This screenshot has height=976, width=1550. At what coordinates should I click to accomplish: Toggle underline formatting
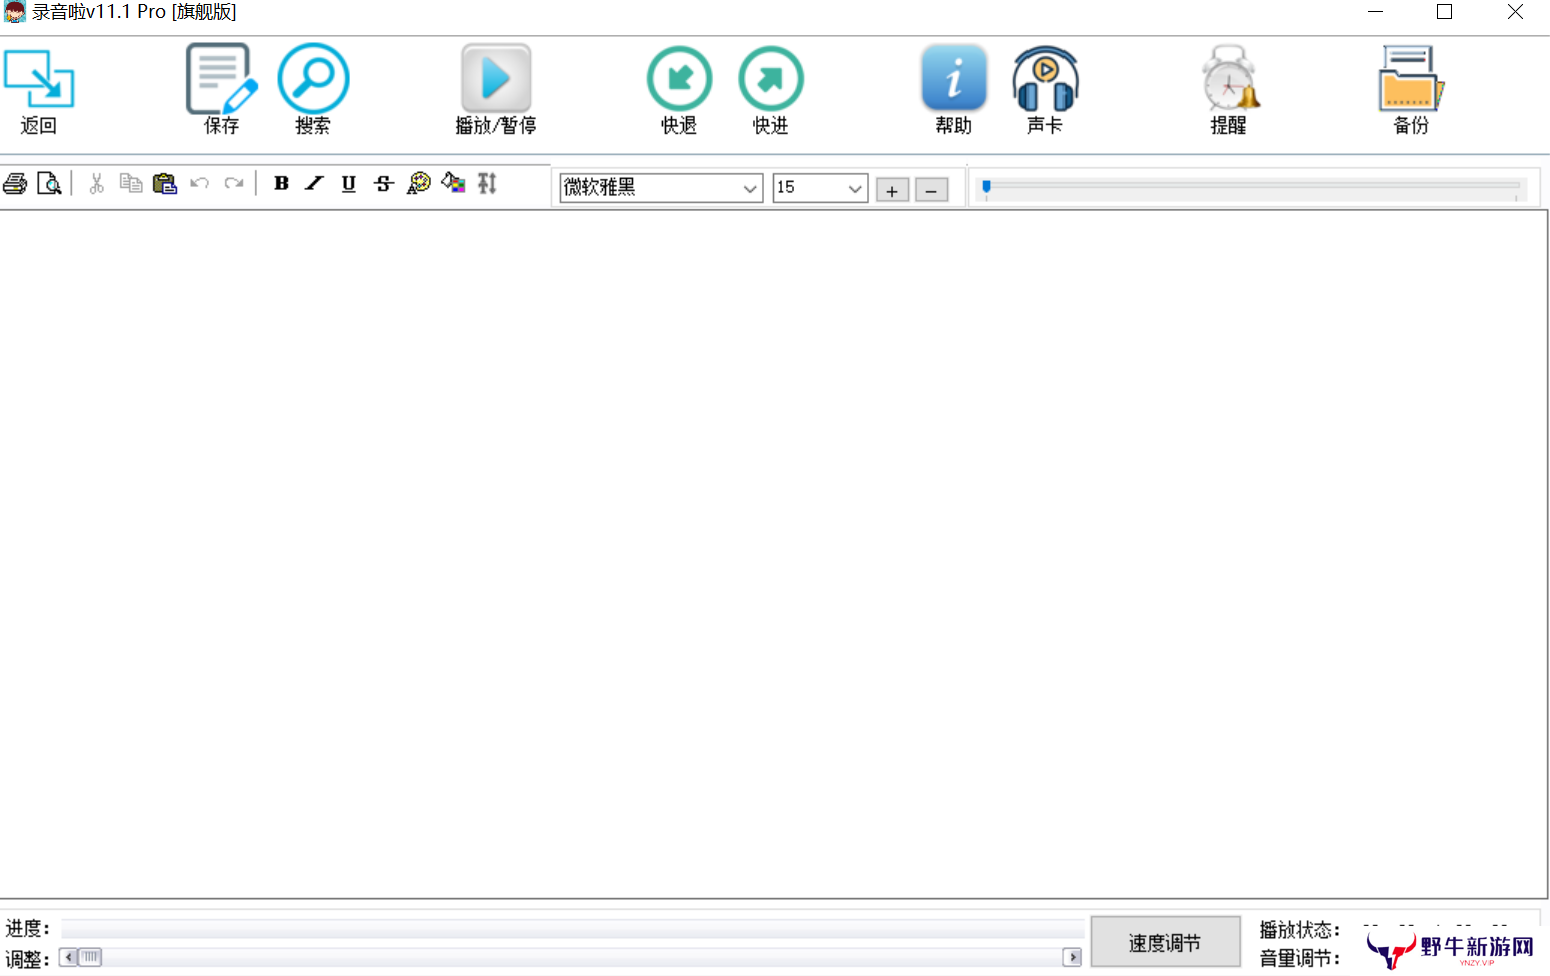click(x=349, y=183)
